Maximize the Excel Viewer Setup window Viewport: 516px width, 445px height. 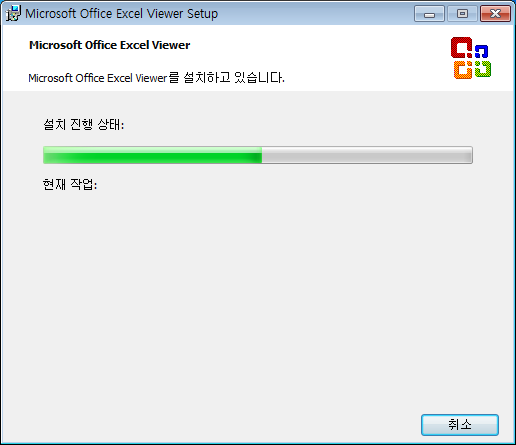(x=462, y=14)
